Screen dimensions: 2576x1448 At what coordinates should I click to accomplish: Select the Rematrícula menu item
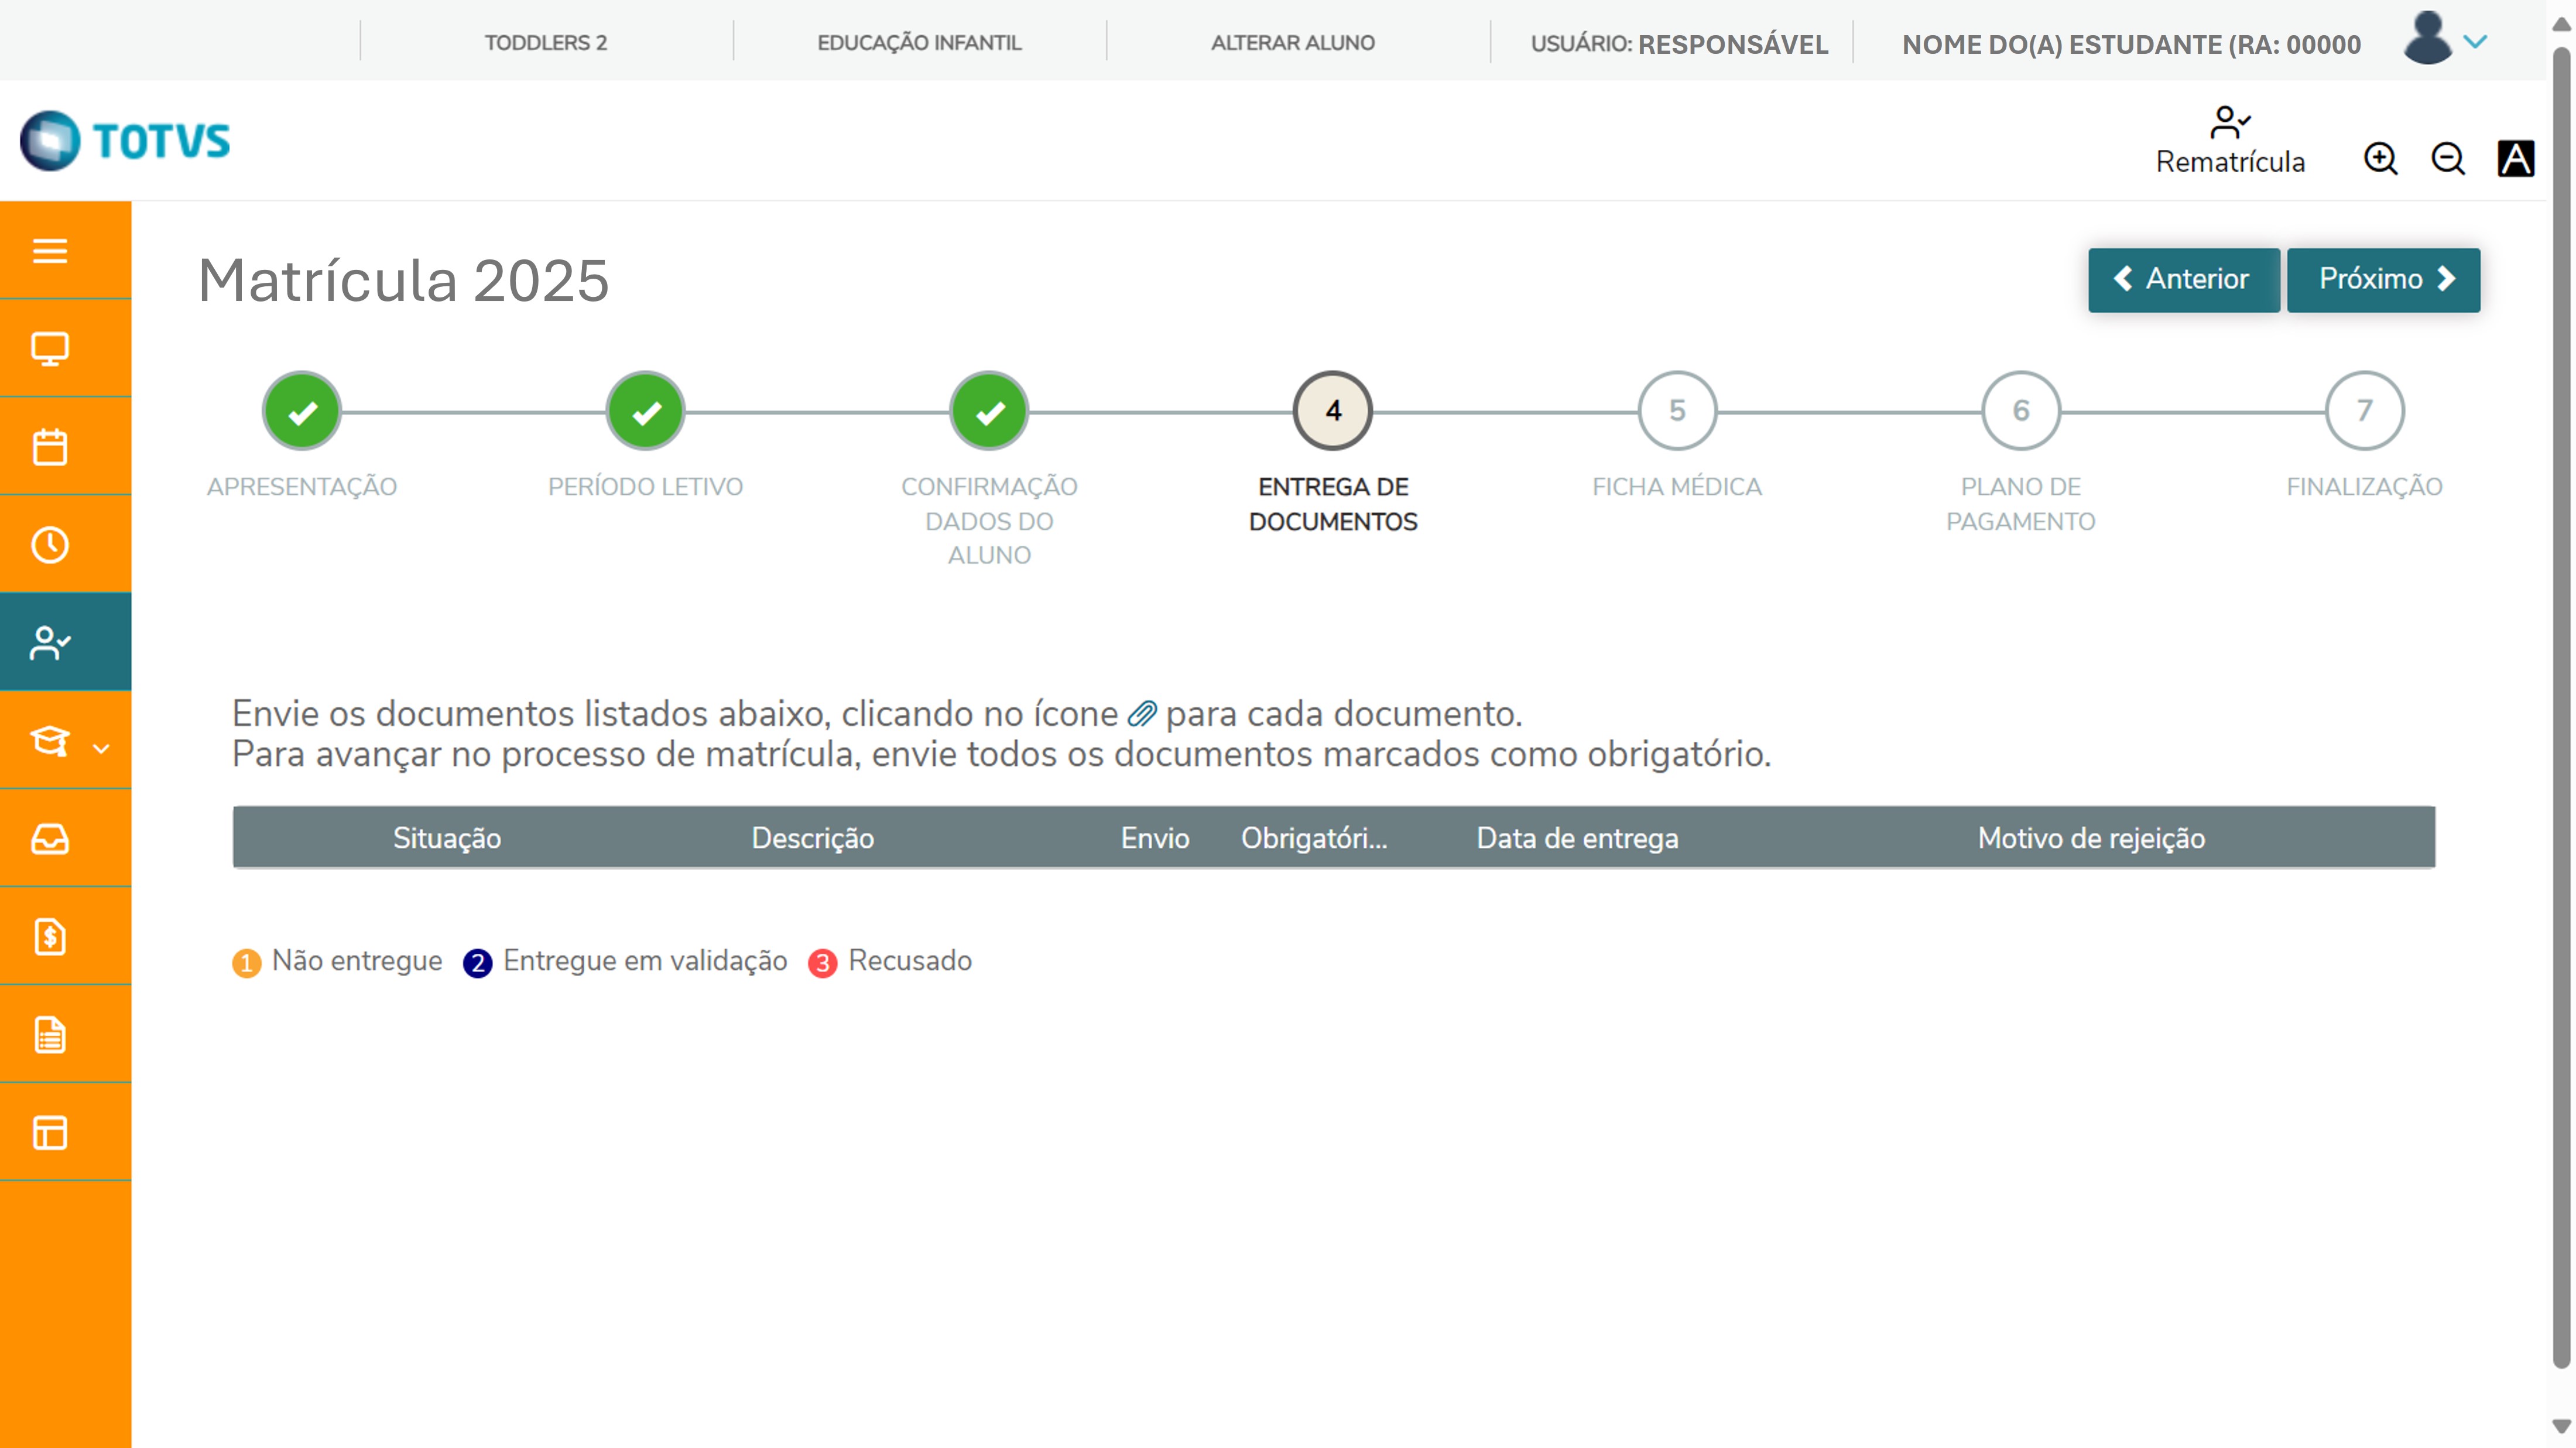(2229, 141)
